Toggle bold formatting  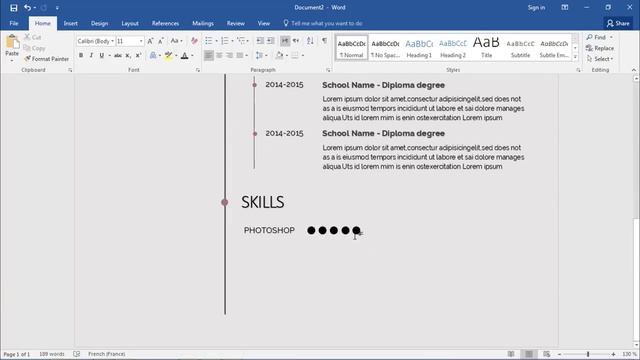pos(81,56)
